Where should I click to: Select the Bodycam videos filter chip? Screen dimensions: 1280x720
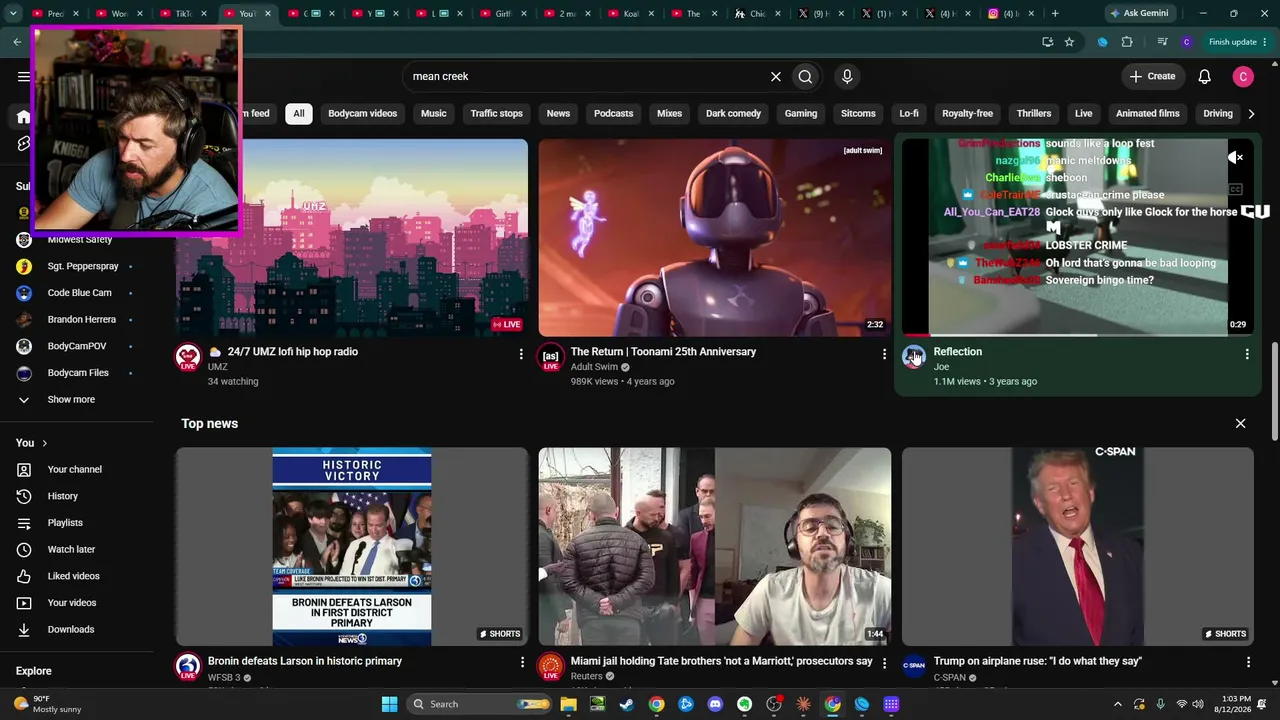[x=363, y=113]
